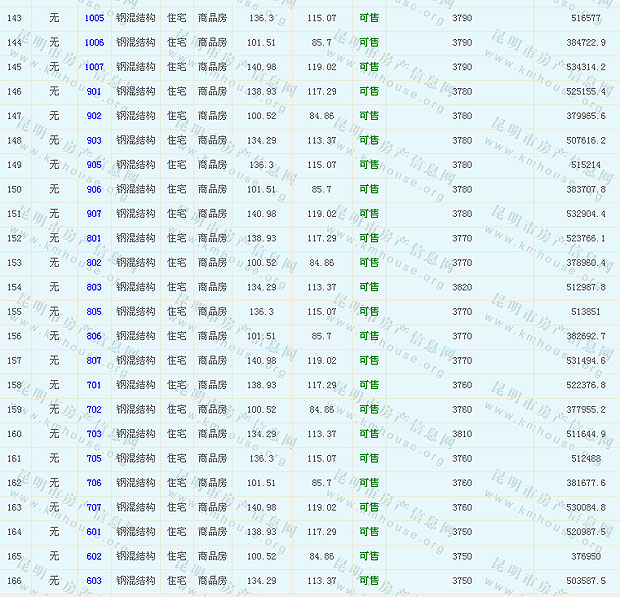The image size is (620, 597).
Task: View room 903 details
Action: coord(94,141)
